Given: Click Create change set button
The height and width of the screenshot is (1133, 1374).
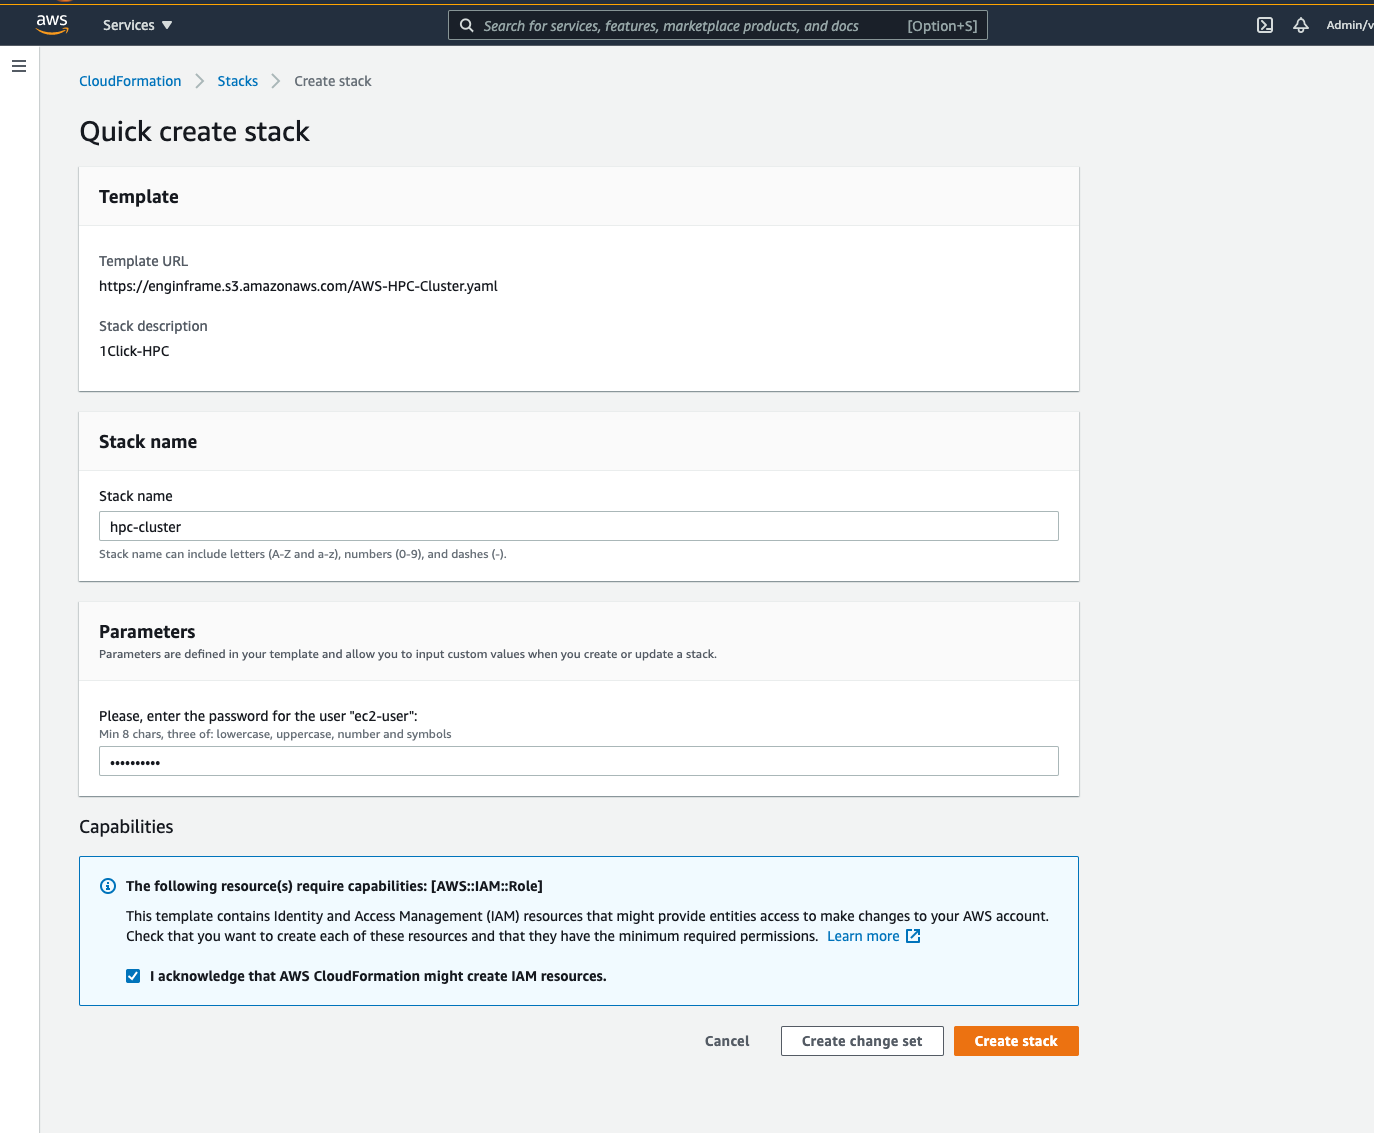Looking at the screenshot, I should pyautogui.click(x=862, y=1041).
